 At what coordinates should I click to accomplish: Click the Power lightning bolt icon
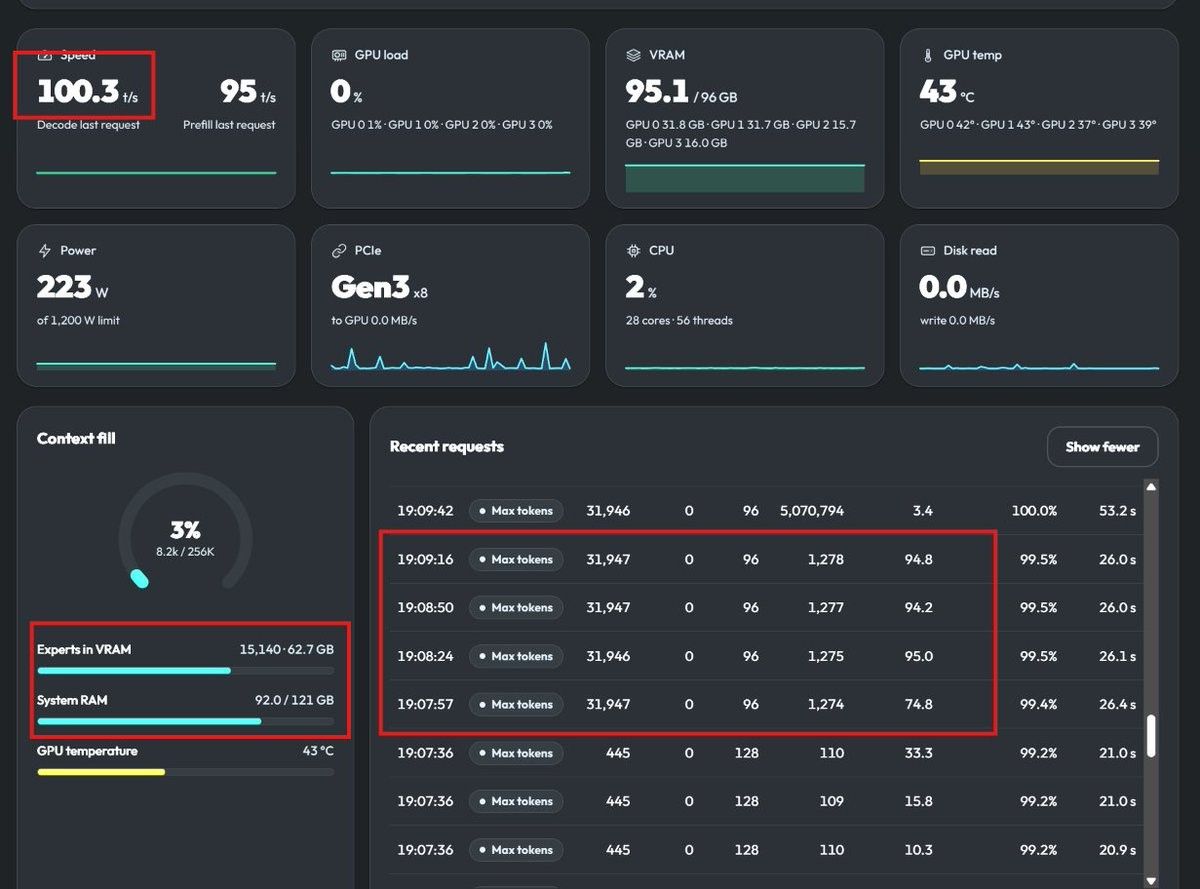click(x=44, y=250)
